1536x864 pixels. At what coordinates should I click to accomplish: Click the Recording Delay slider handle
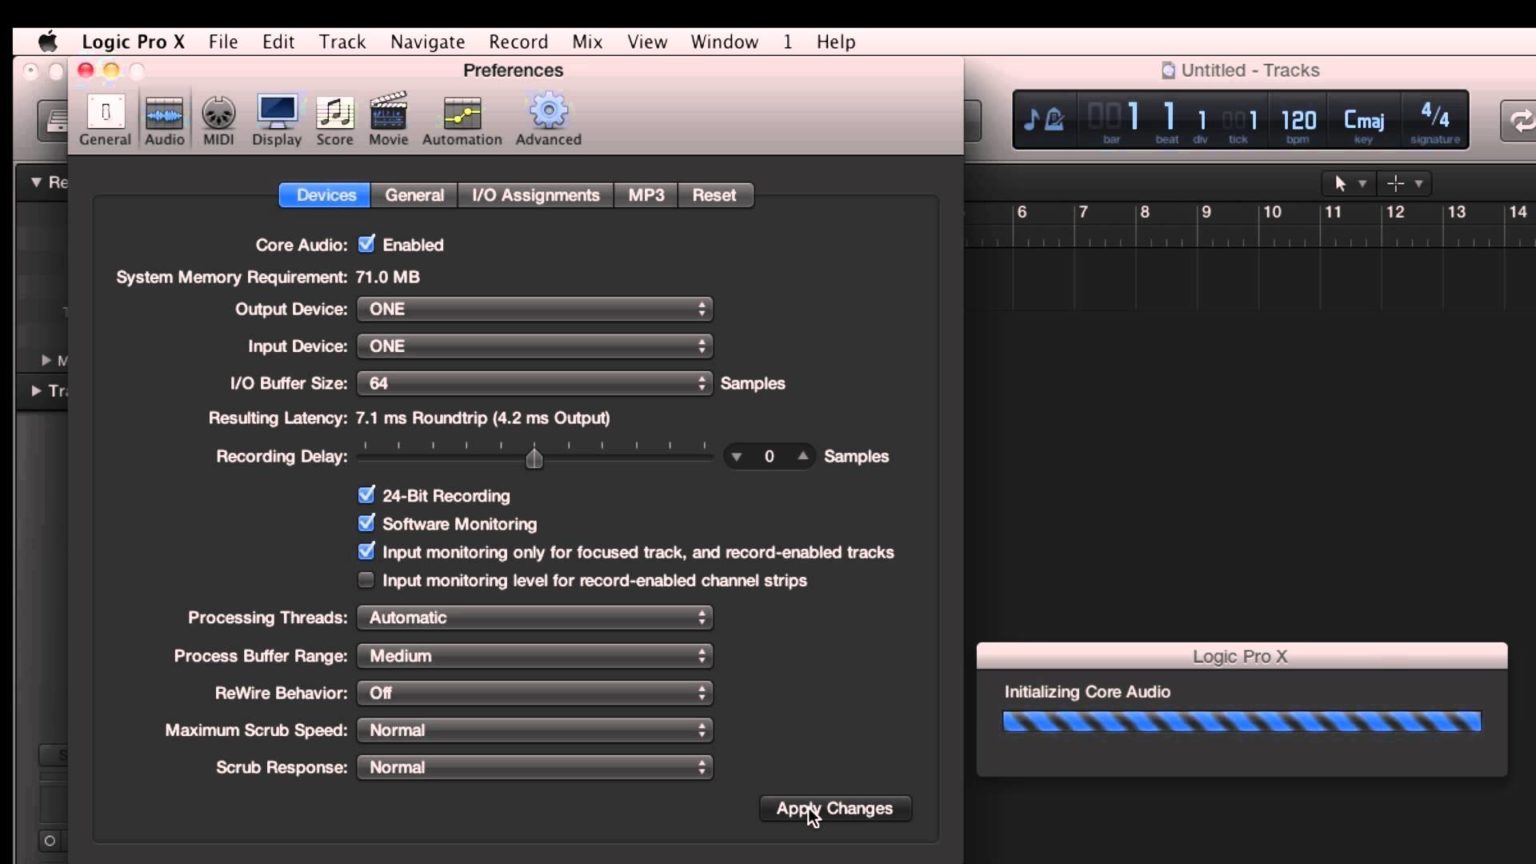(x=534, y=458)
